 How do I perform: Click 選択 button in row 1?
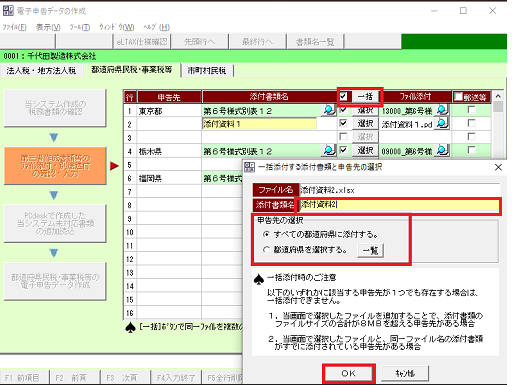coord(365,110)
